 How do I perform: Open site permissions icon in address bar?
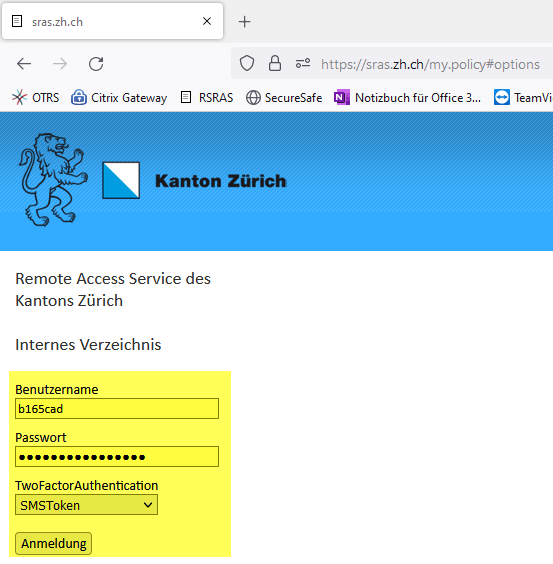click(x=303, y=64)
